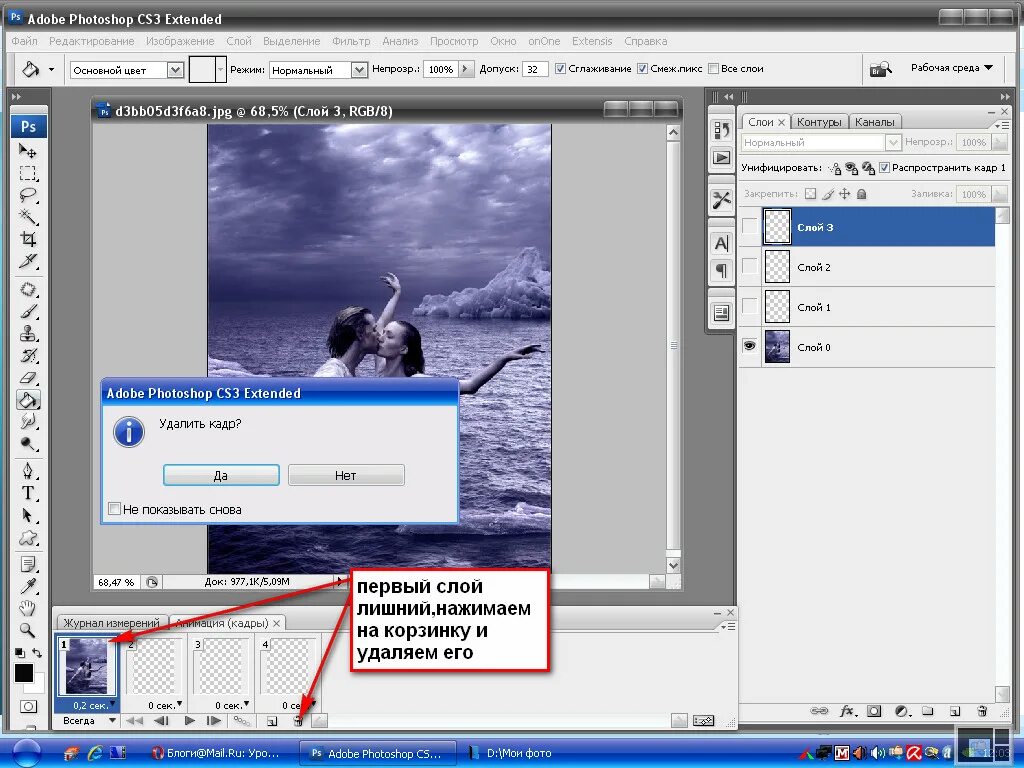Select the Horizontal Type tool

click(27, 493)
